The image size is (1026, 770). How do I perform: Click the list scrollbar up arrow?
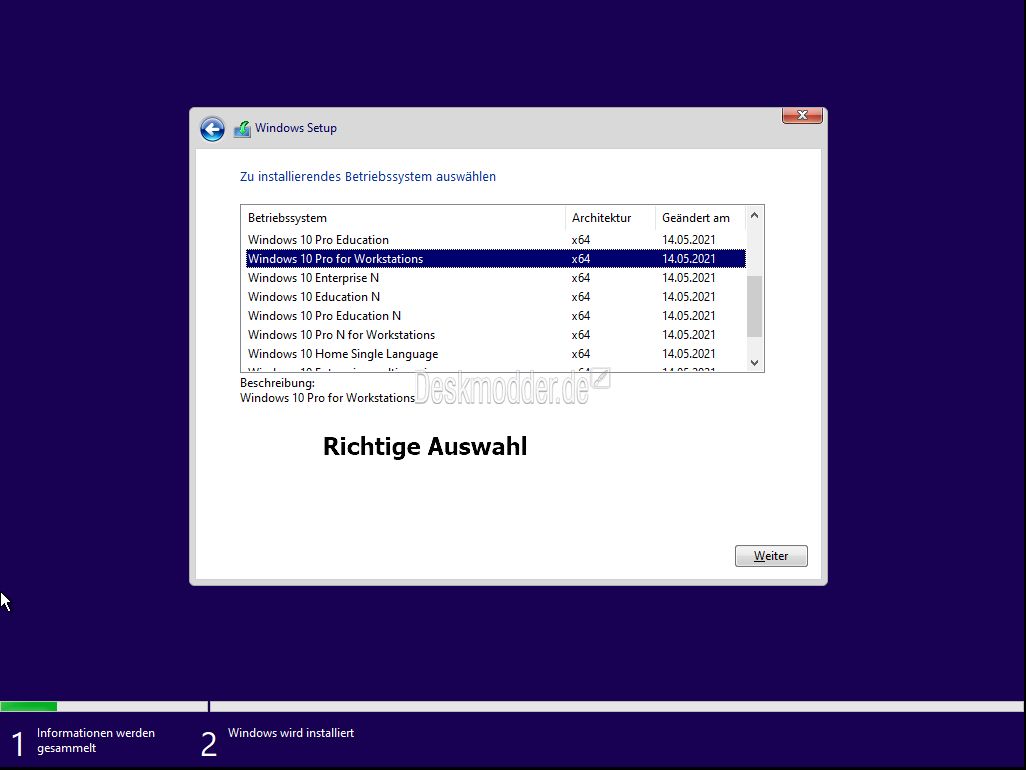click(x=754, y=215)
